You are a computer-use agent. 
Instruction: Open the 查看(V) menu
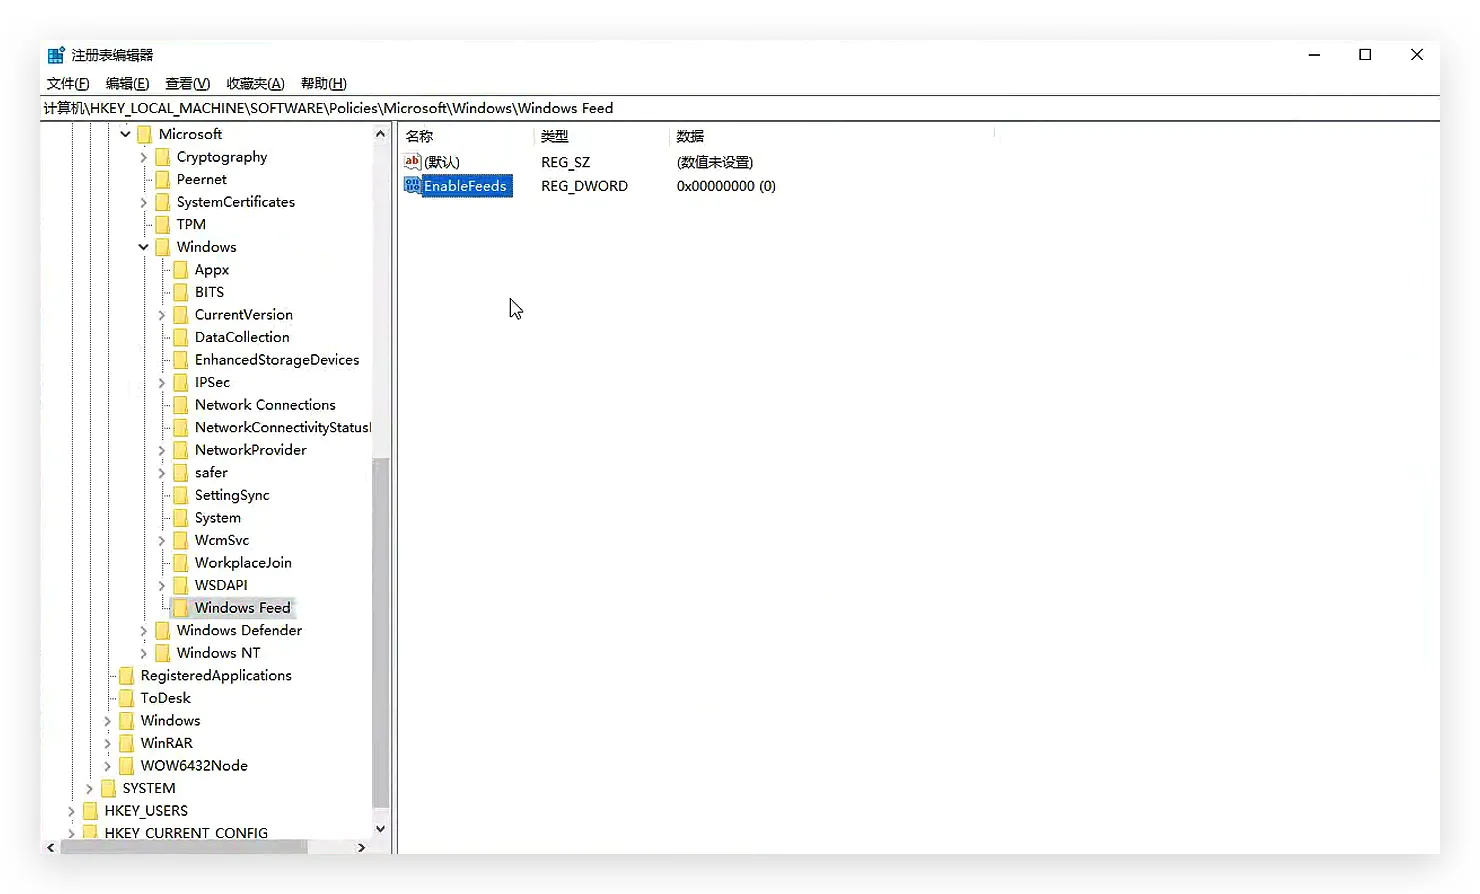(x=187, y=84)
